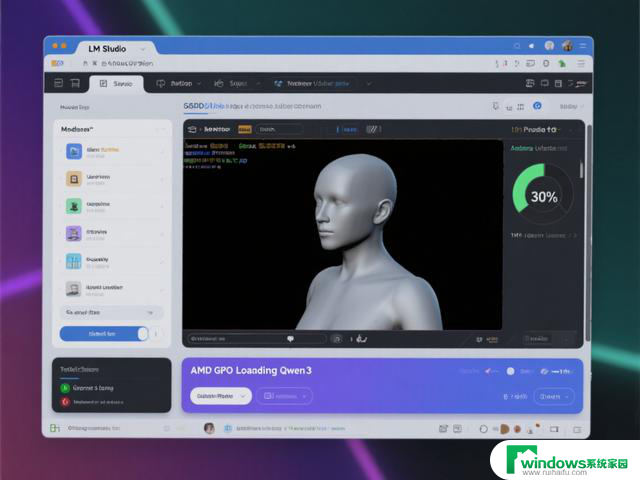Expand the chevron after the blue-icon tab
The width and height of the screenshot is (640, 480).
(x=369, y=84)
